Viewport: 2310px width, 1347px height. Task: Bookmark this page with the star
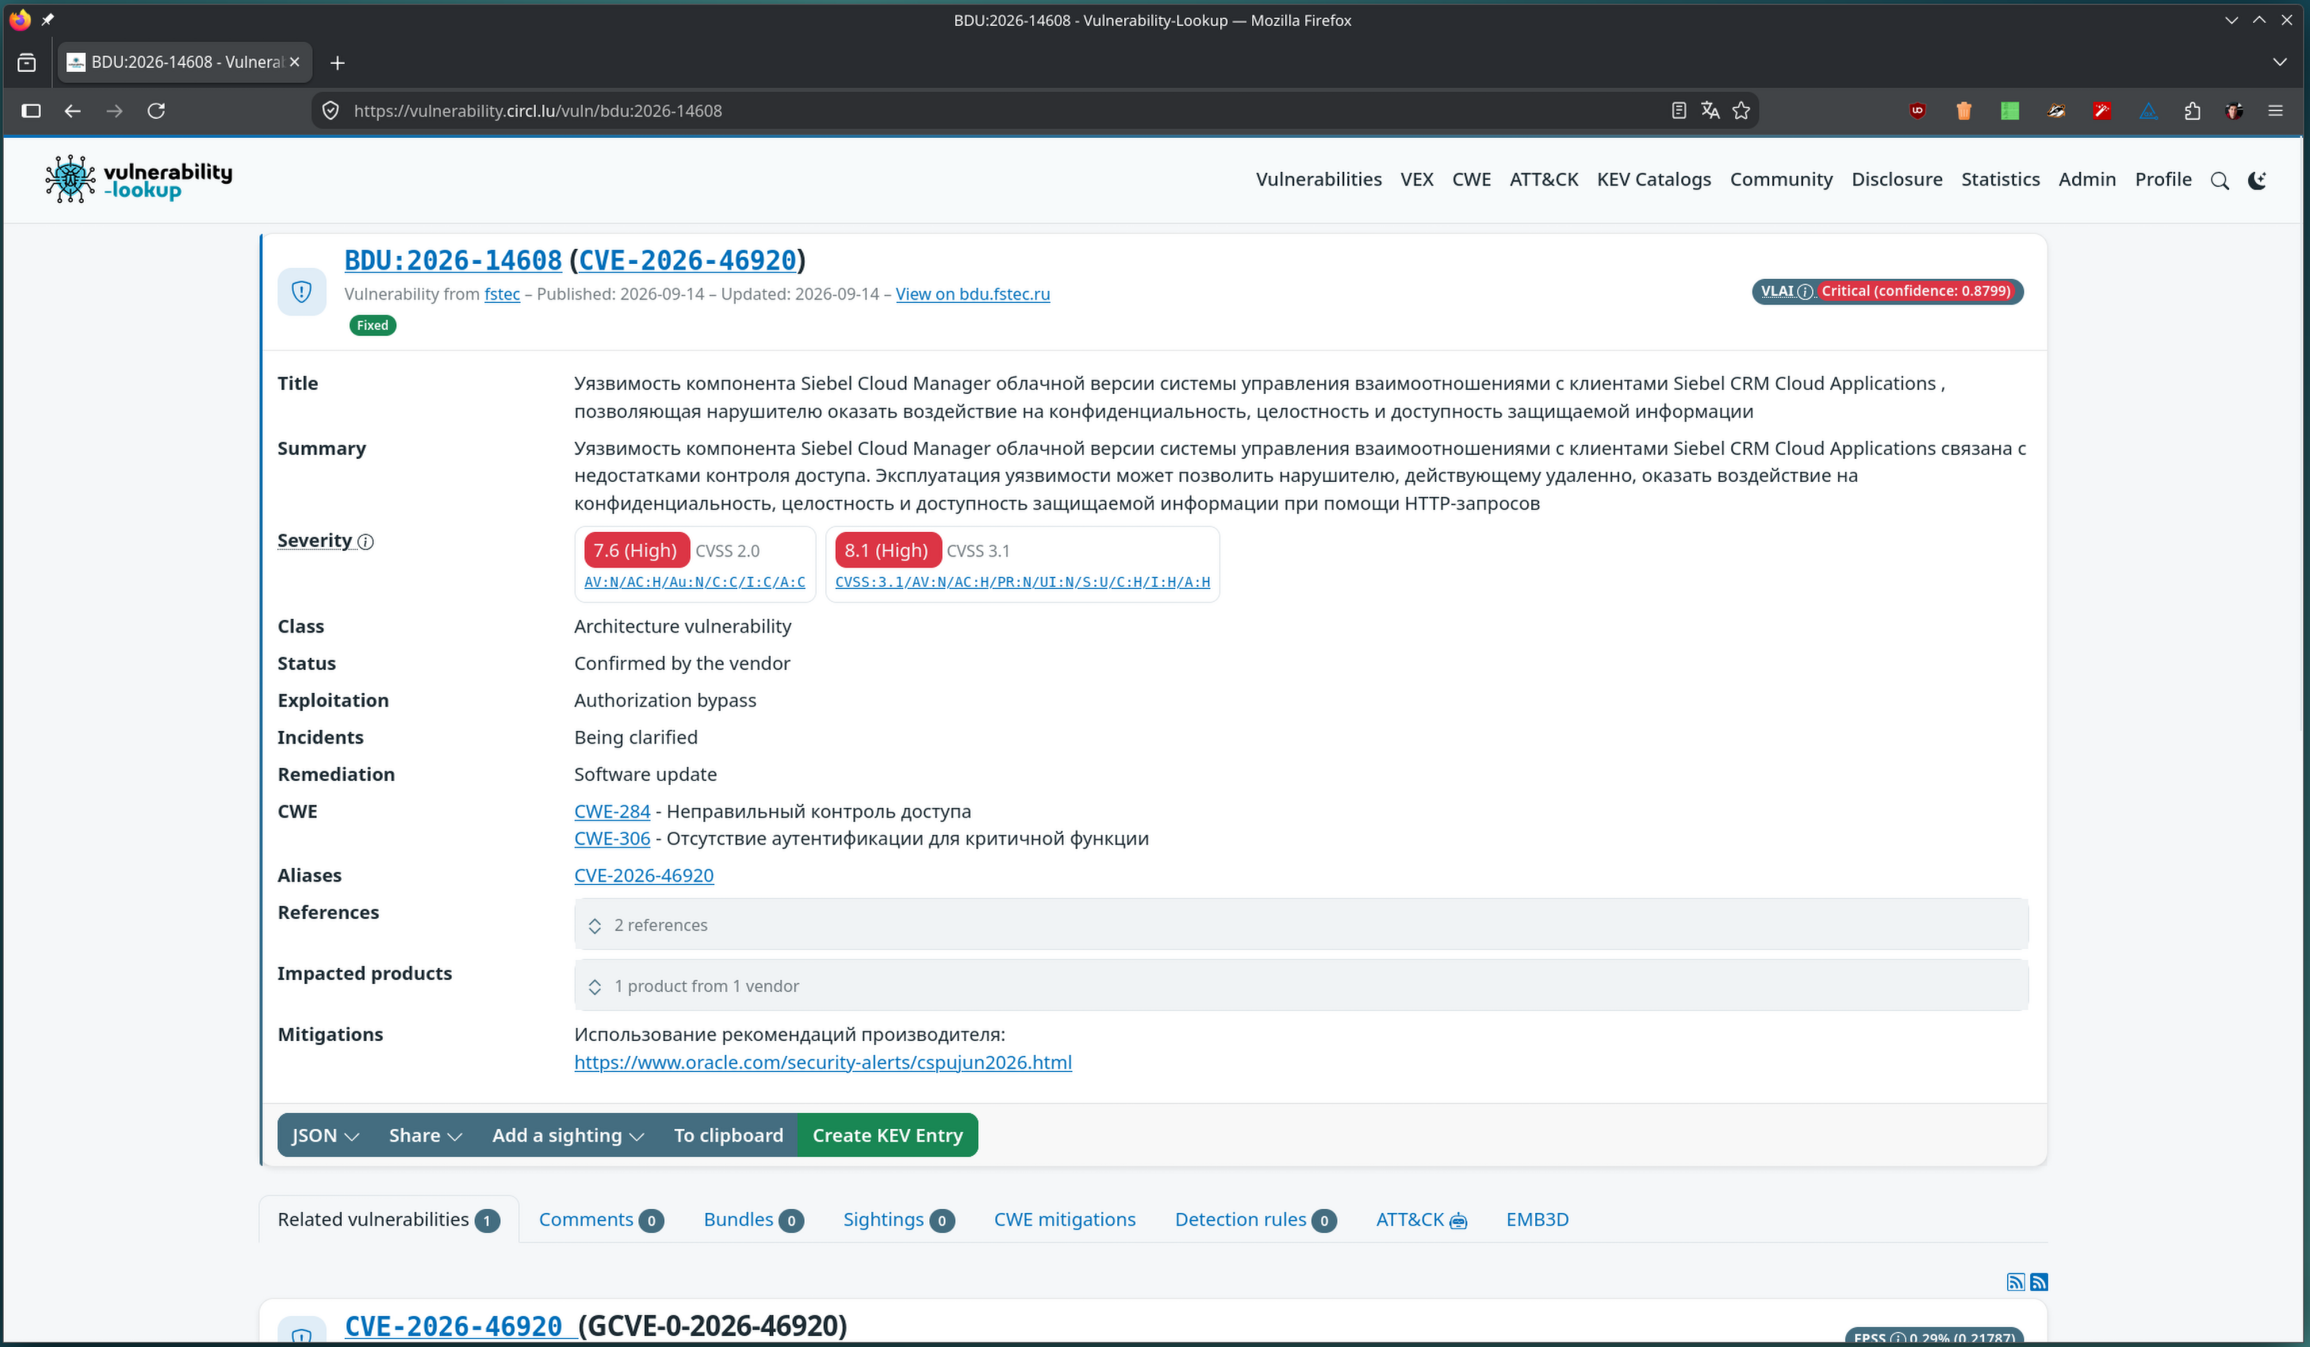[x=1741, y=111]
